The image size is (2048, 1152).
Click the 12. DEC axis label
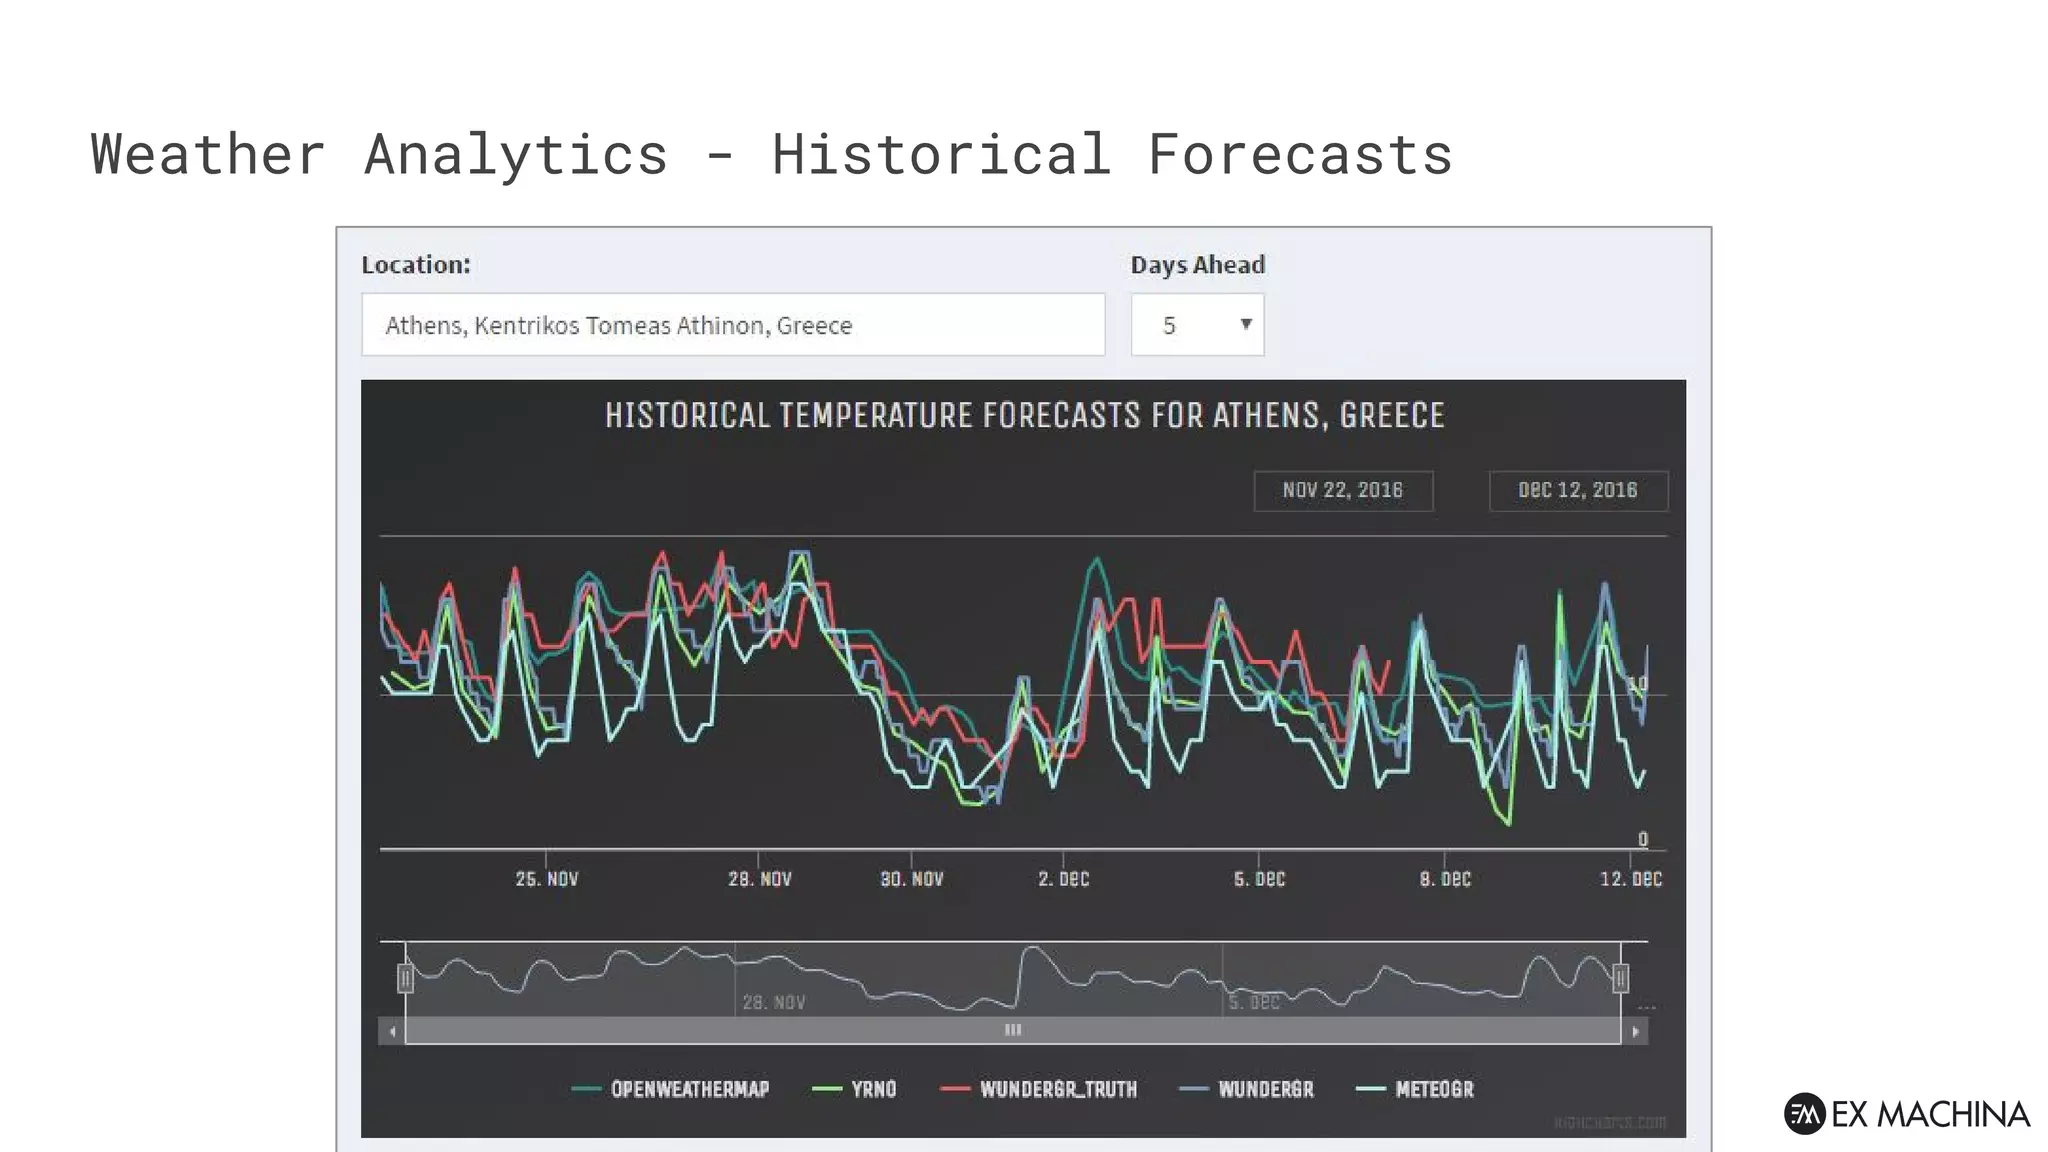pyautogui.click(x=1631, y=879)
